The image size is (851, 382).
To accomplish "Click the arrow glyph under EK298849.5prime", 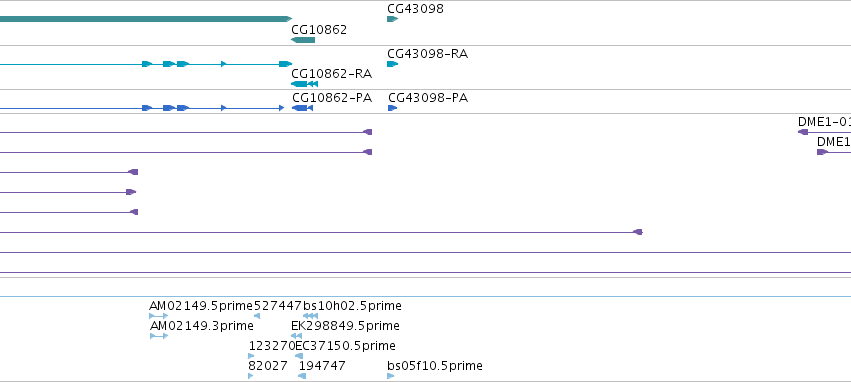I will pos(296,336).
